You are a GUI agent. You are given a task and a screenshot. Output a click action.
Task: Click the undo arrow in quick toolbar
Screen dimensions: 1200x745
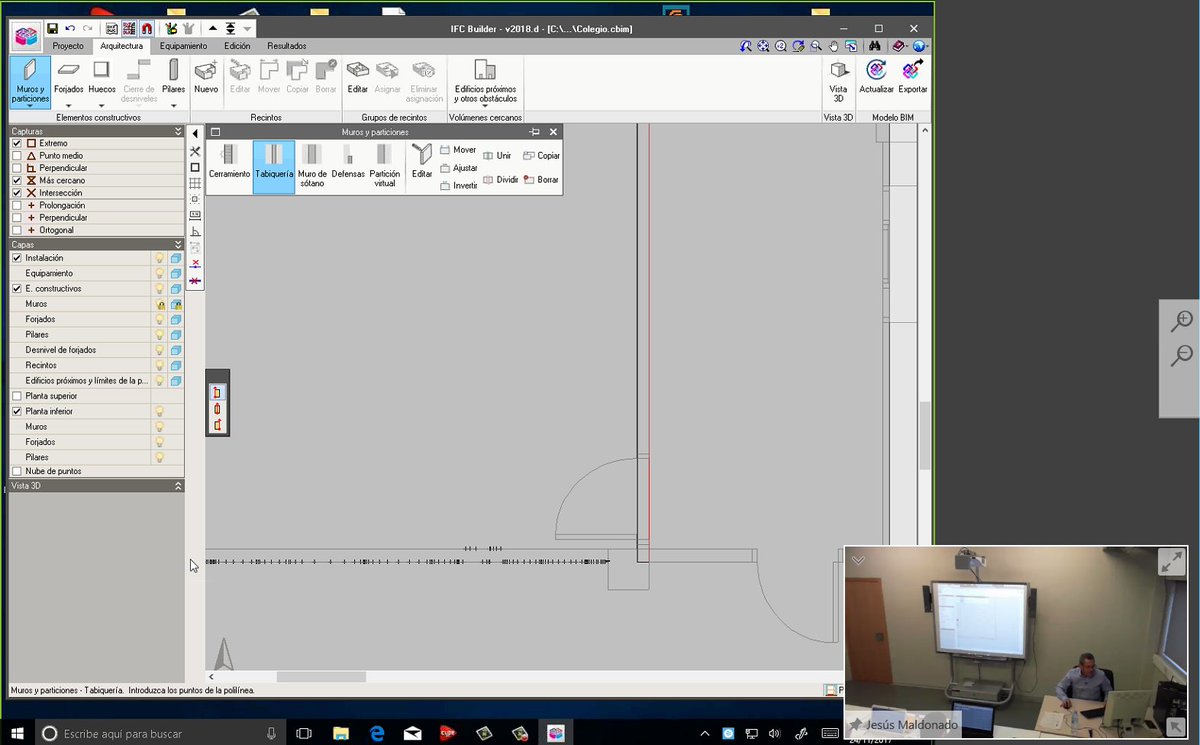(x=70, y=29)
